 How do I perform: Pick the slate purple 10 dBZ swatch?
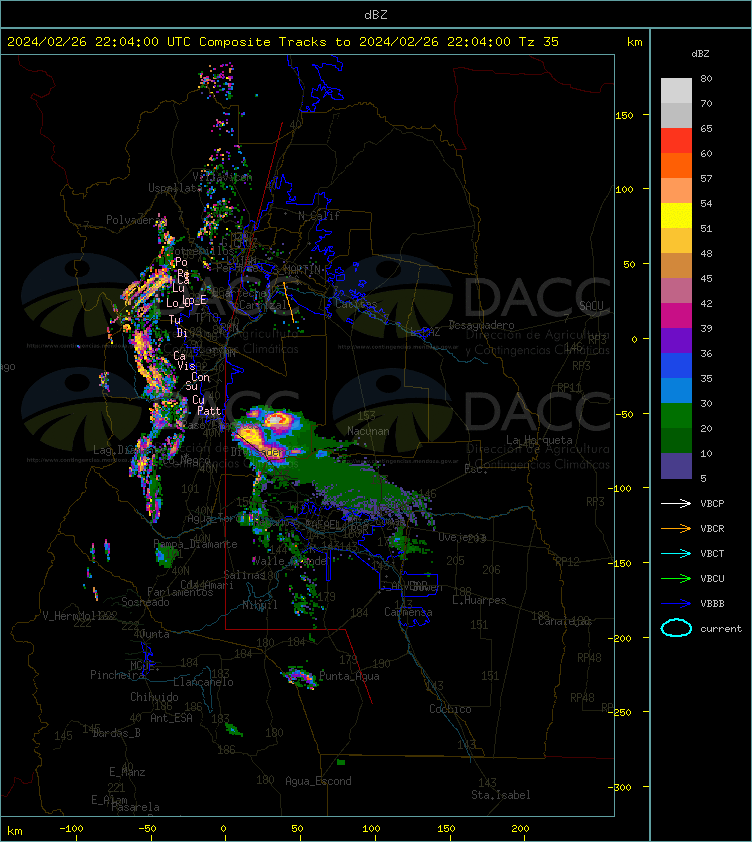(676, 466)
